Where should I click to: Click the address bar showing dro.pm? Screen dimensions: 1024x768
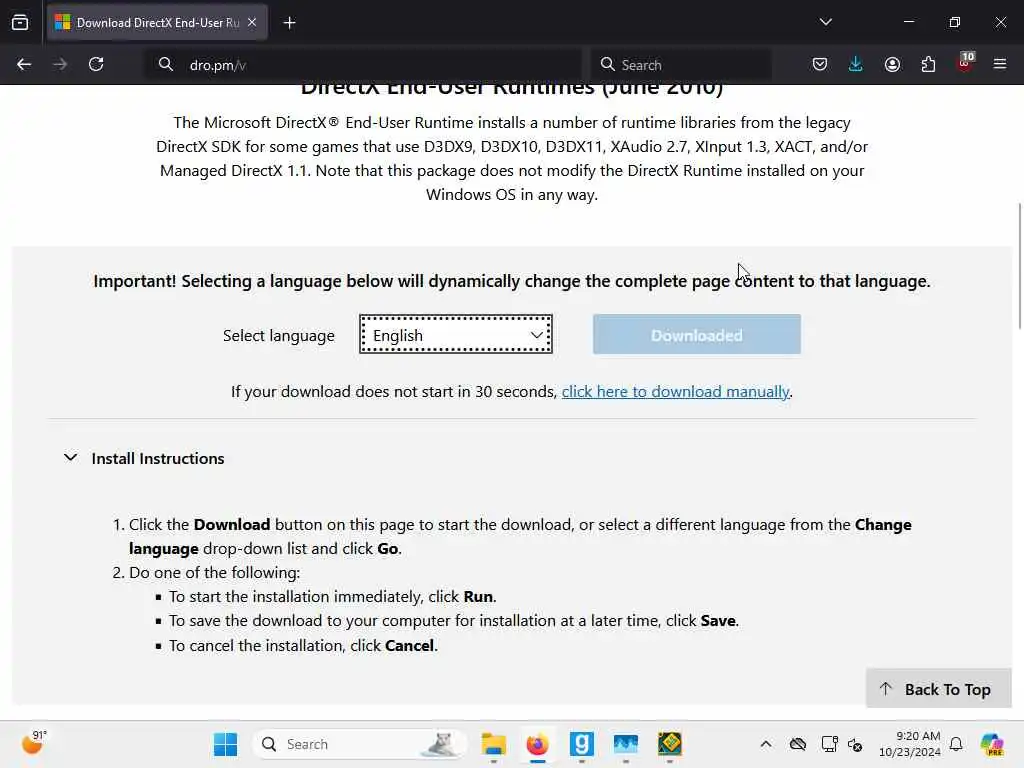[x=363, y=65]
